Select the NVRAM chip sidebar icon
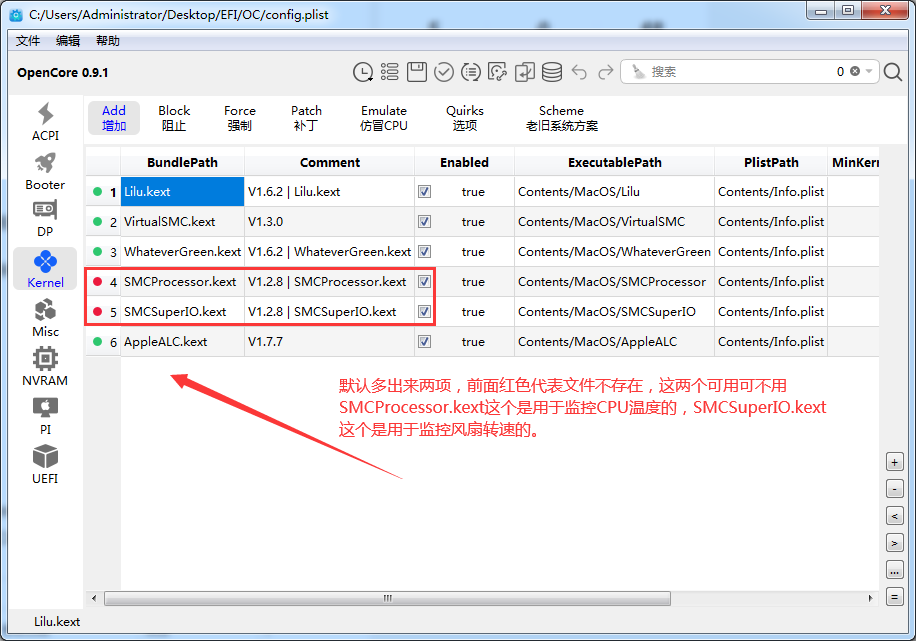Image resolution: width=916 pixels, height=641 pixels. [45, 366]
